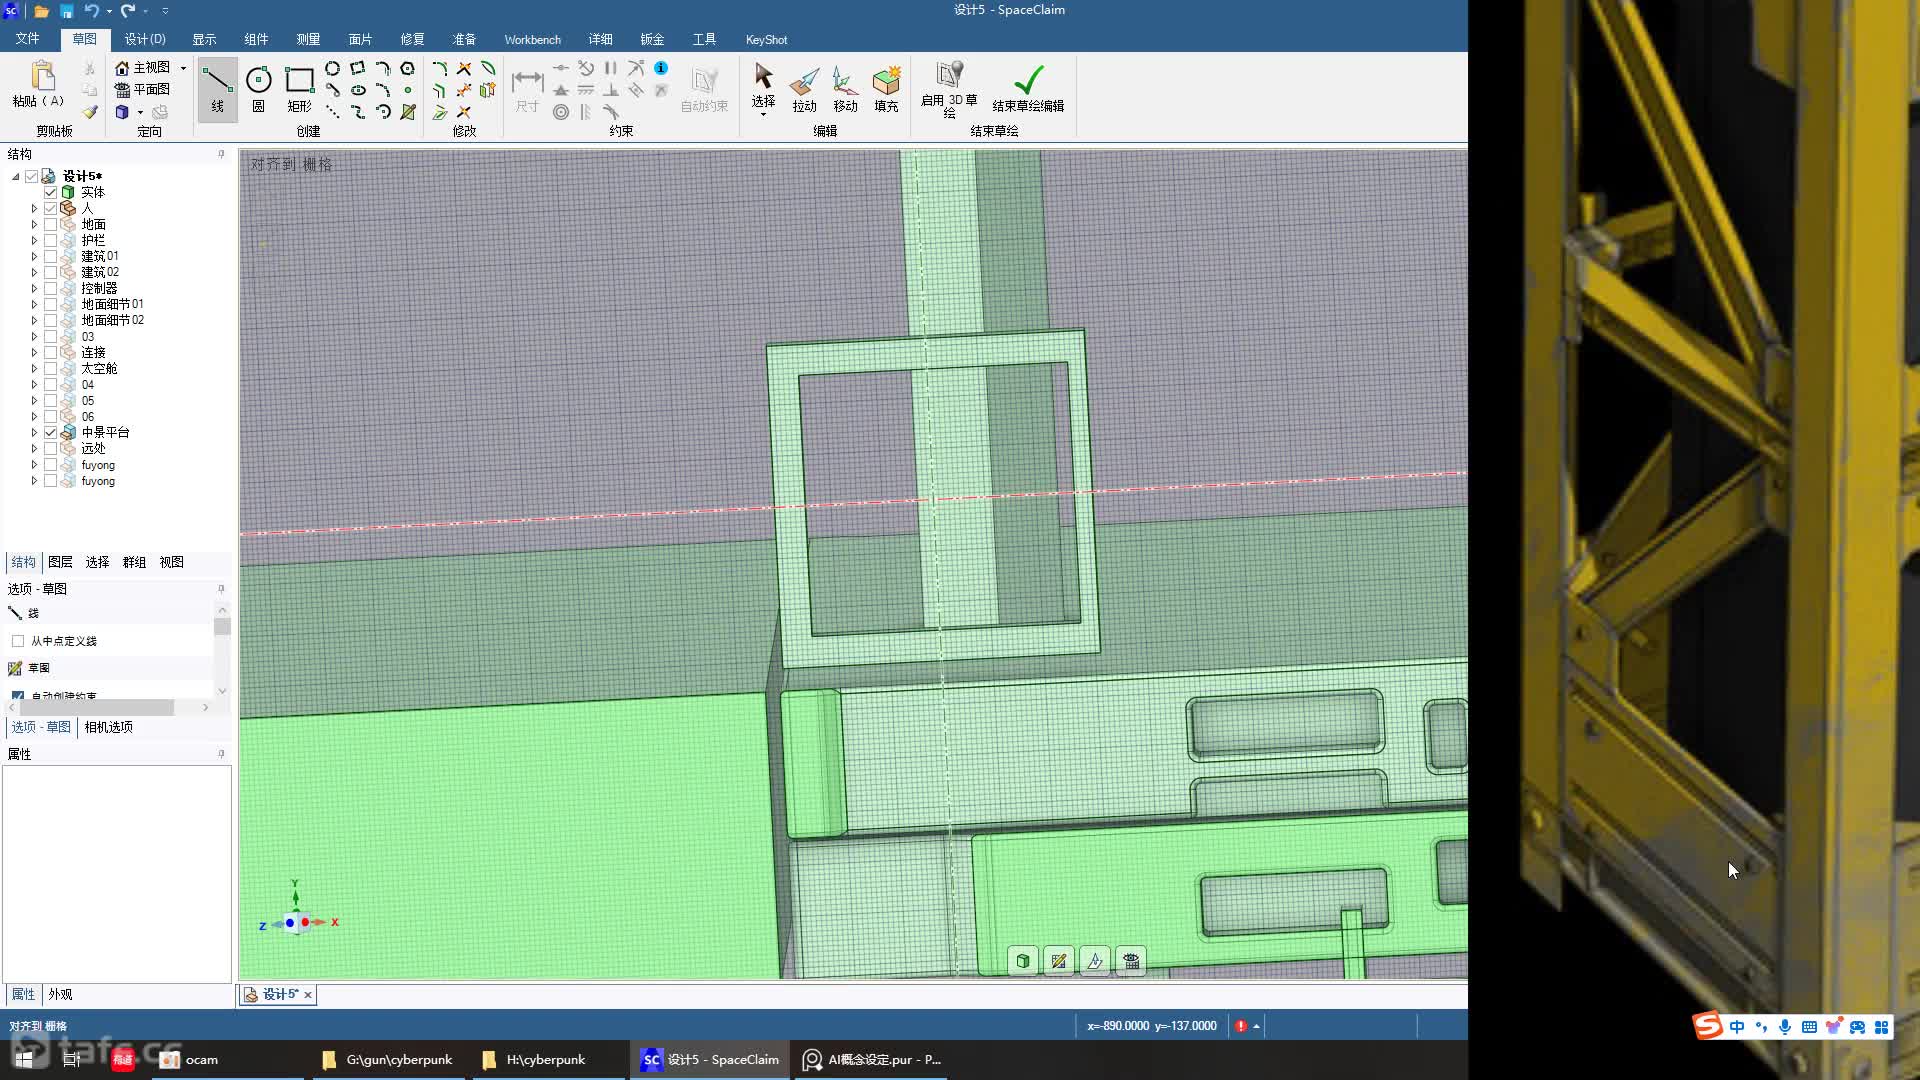Click the sketch mode icon in viewport toolbar
This screenshot has width=1920, height=1080.
pos(1058,961)
